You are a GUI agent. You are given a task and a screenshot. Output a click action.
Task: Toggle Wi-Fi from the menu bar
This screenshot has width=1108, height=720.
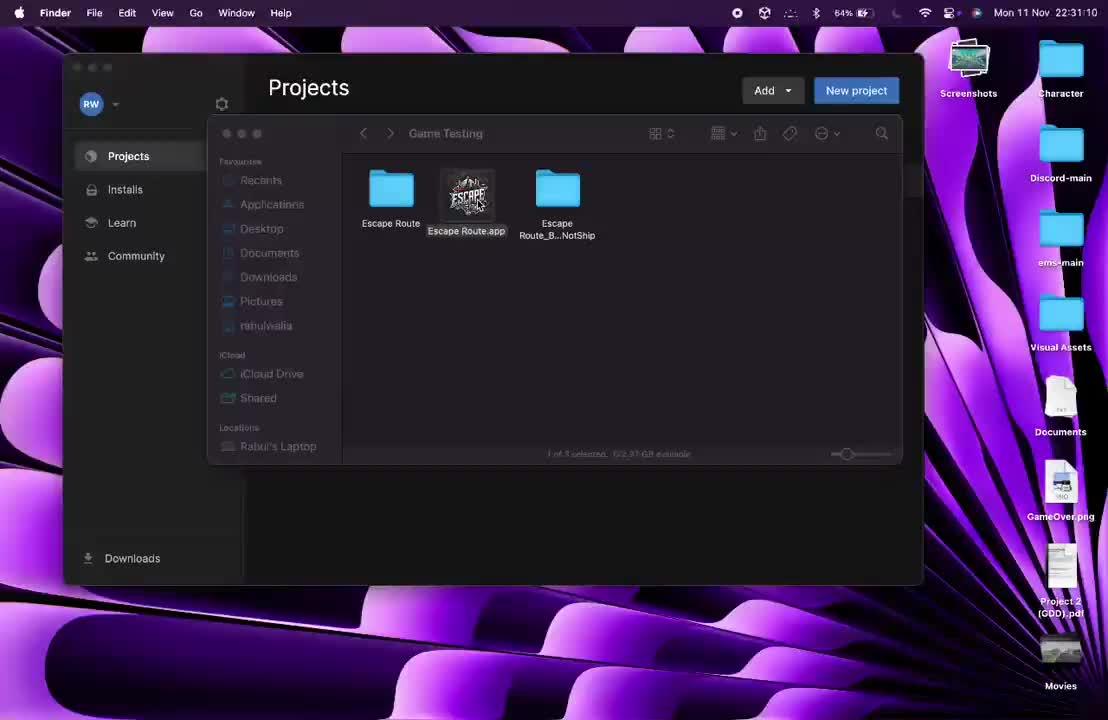pyautogui.click(x=925, y=13)
